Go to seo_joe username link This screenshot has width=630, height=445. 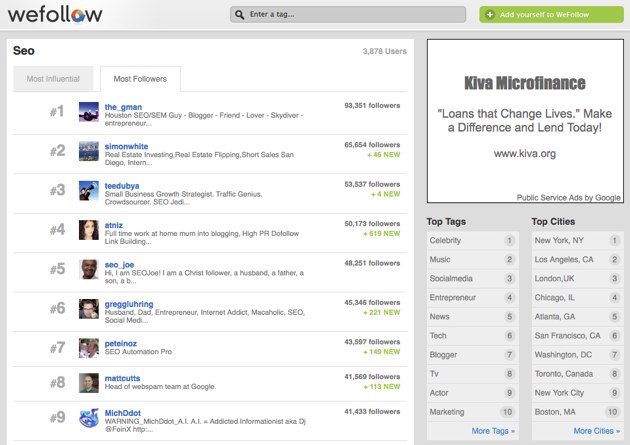coord(119,264)
